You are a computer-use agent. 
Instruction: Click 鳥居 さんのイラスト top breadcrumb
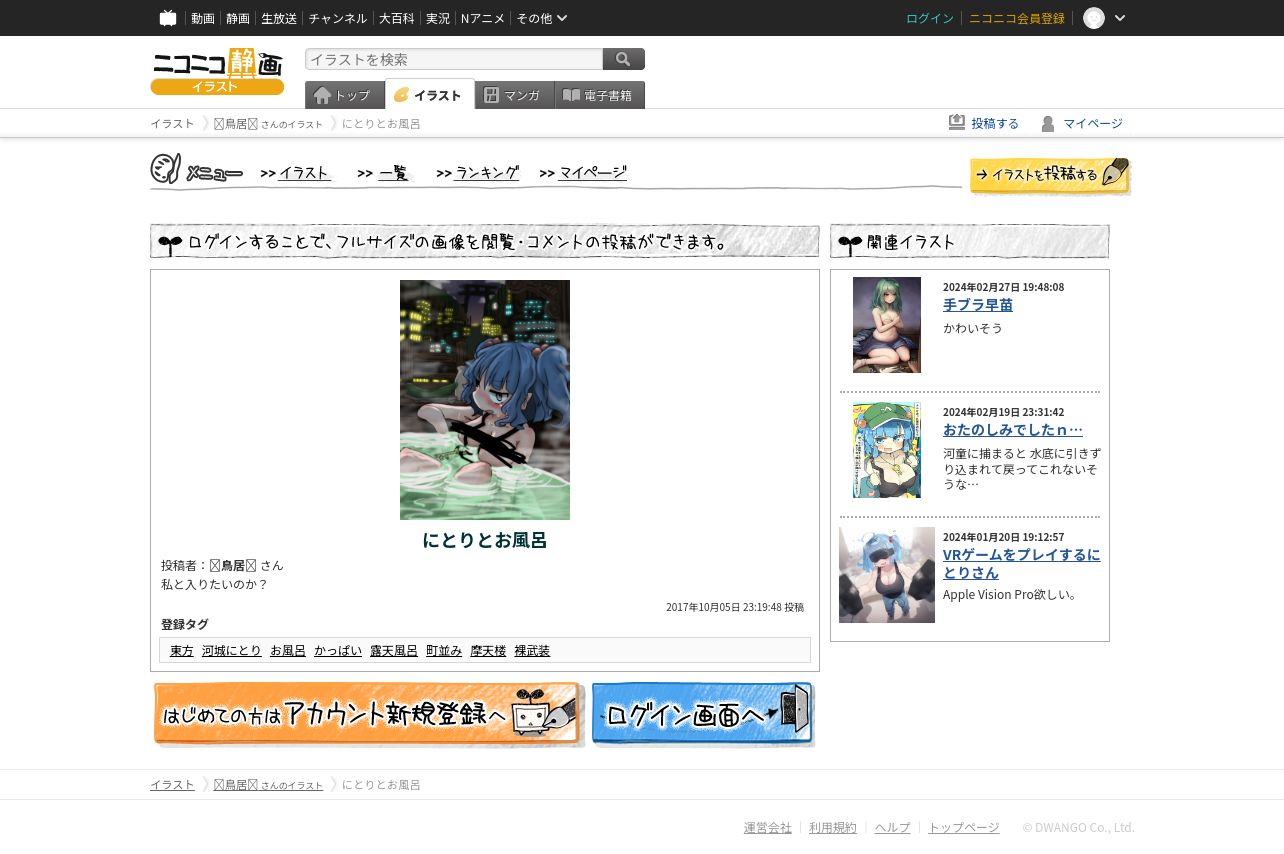pyautogui.click(x=268, y=124)
